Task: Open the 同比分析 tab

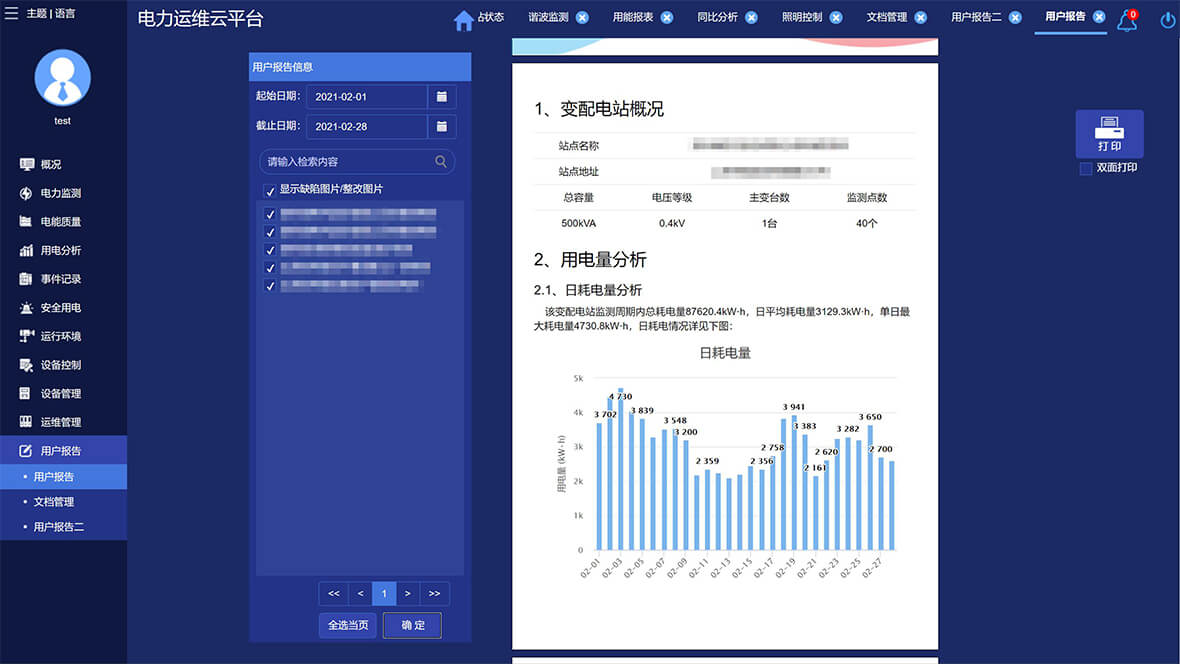Action: tap(716, 17)
